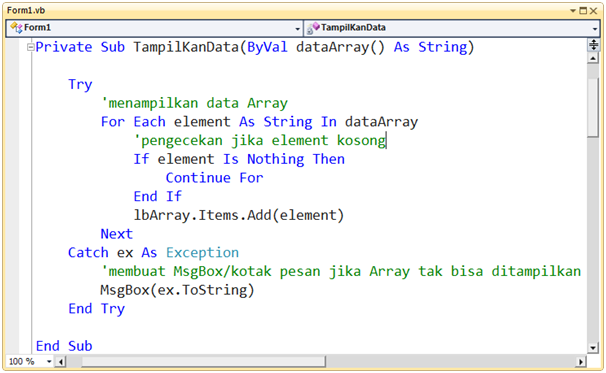Click the 'Continue For' statement

pos(214,178)
